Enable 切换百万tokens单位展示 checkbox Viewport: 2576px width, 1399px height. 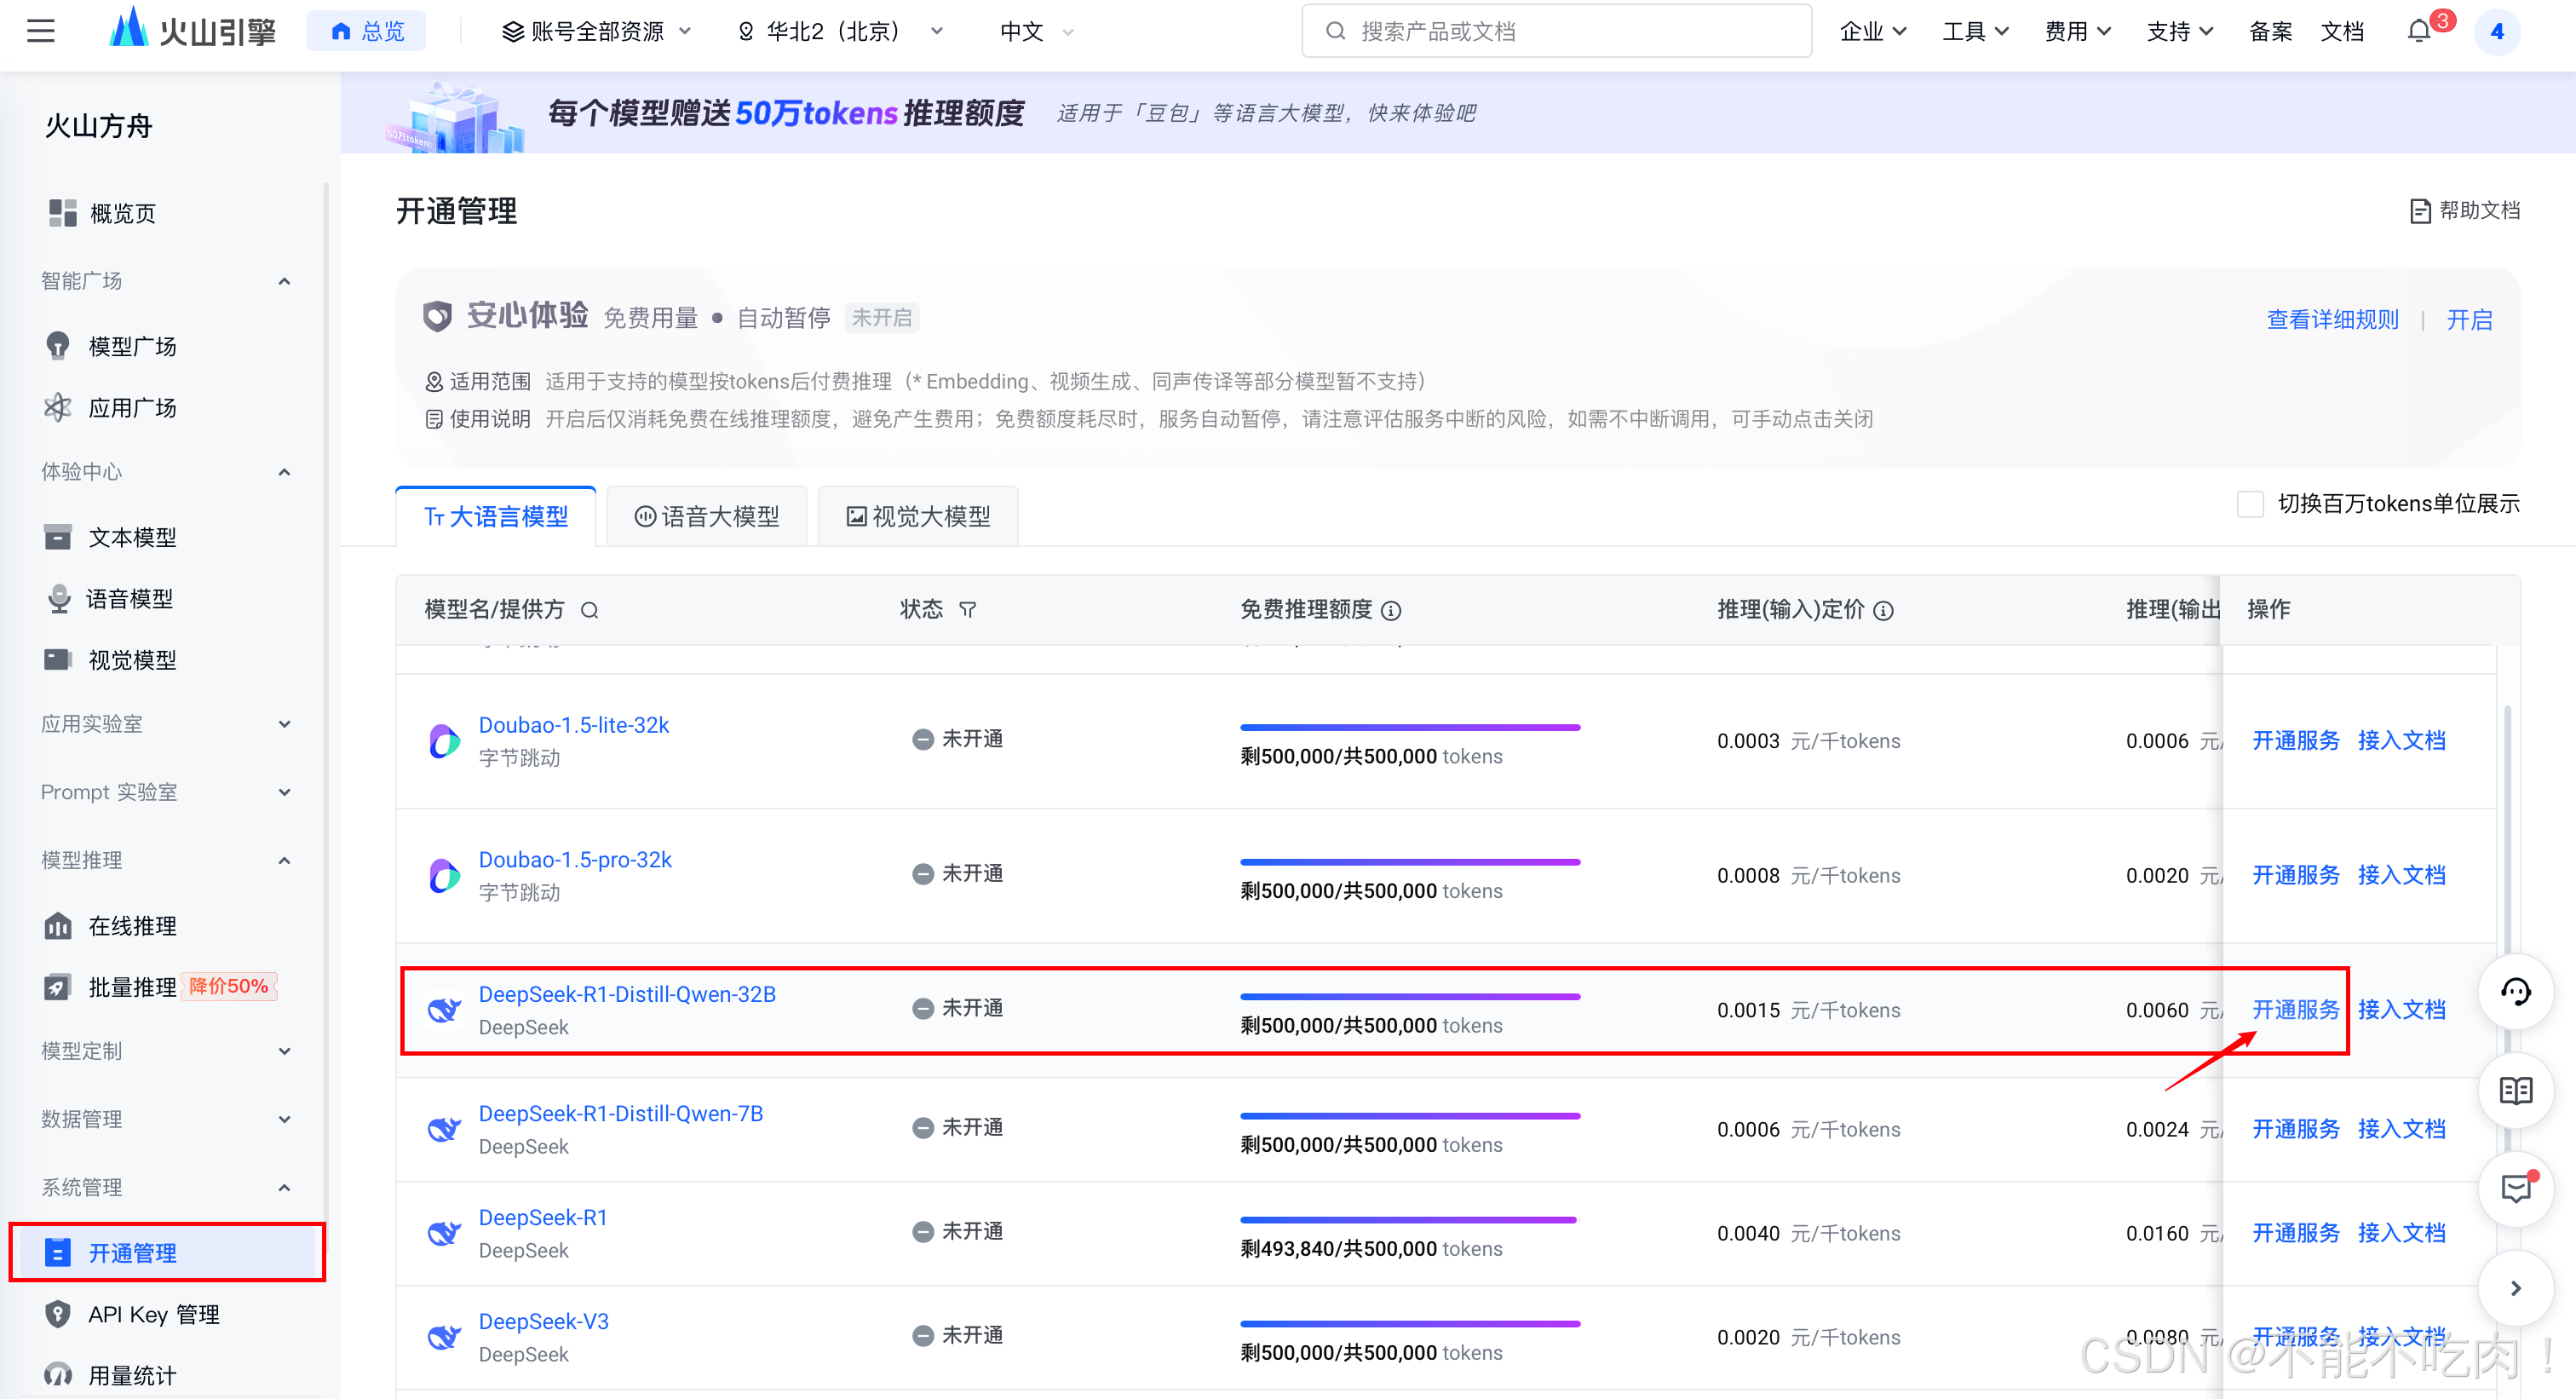[2249, 504]
